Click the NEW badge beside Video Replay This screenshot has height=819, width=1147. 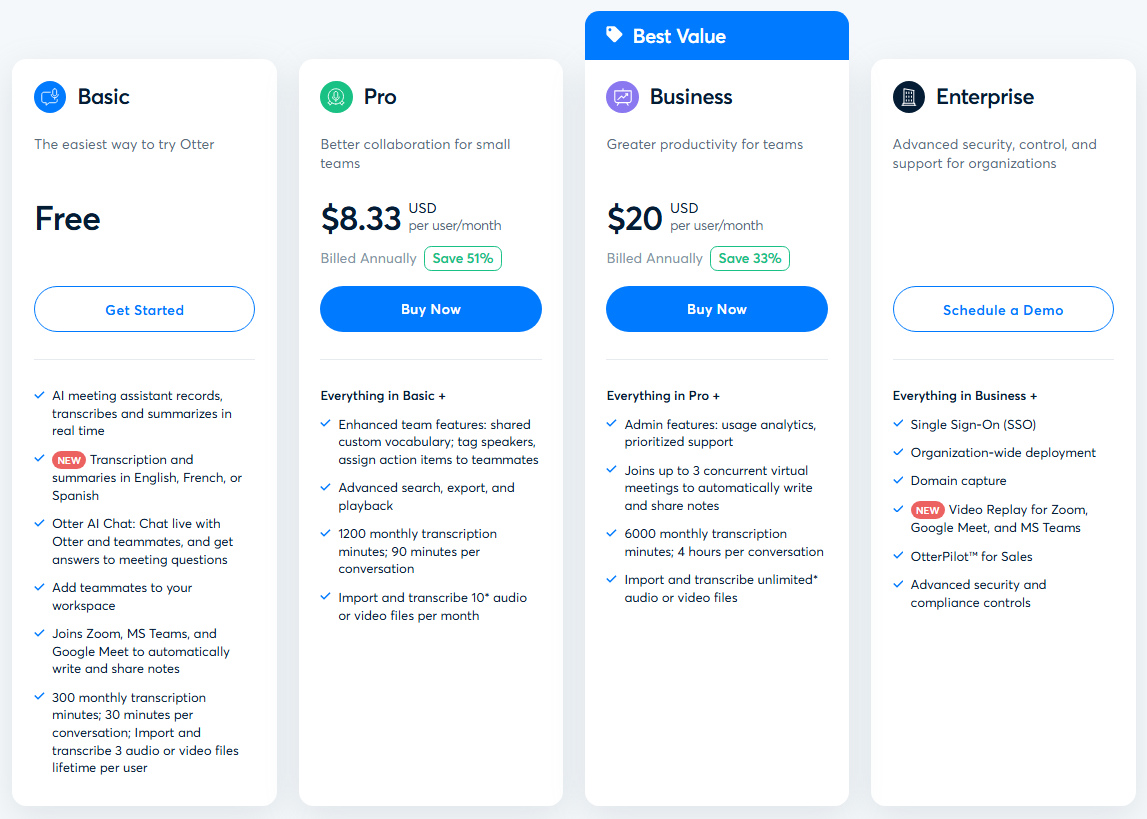coord(927,510)
